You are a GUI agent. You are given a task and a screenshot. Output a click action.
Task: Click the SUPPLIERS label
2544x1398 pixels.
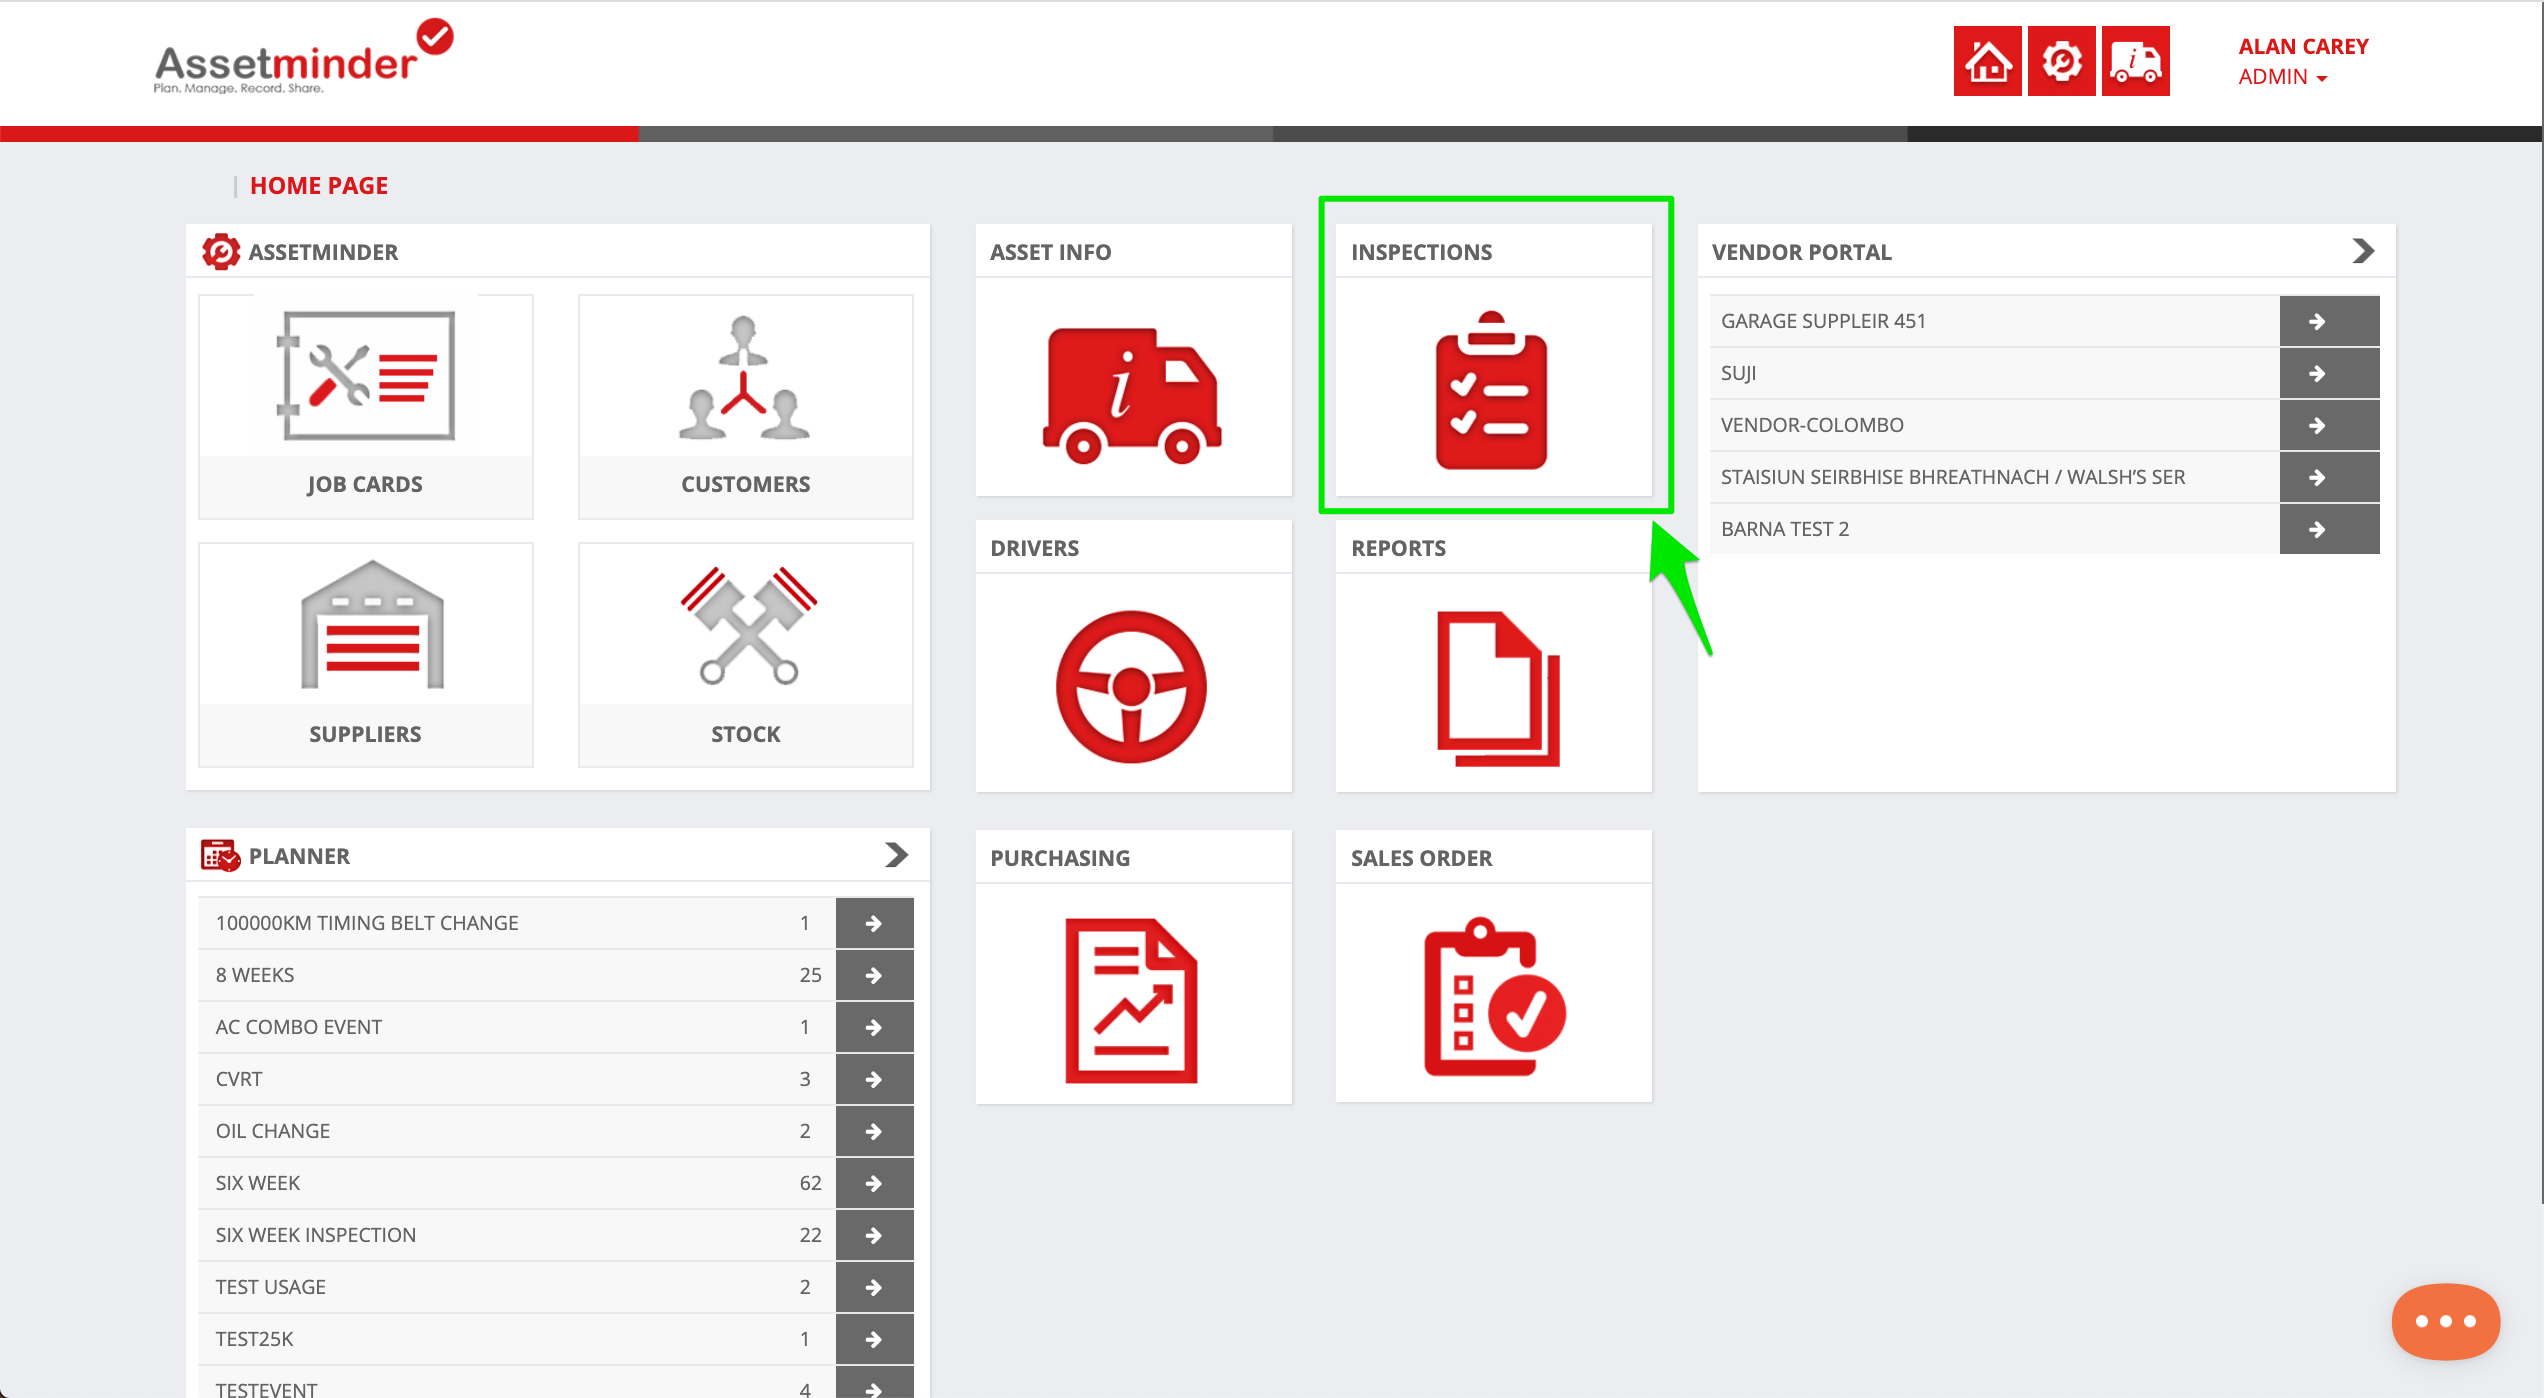(x=365, y=734)
